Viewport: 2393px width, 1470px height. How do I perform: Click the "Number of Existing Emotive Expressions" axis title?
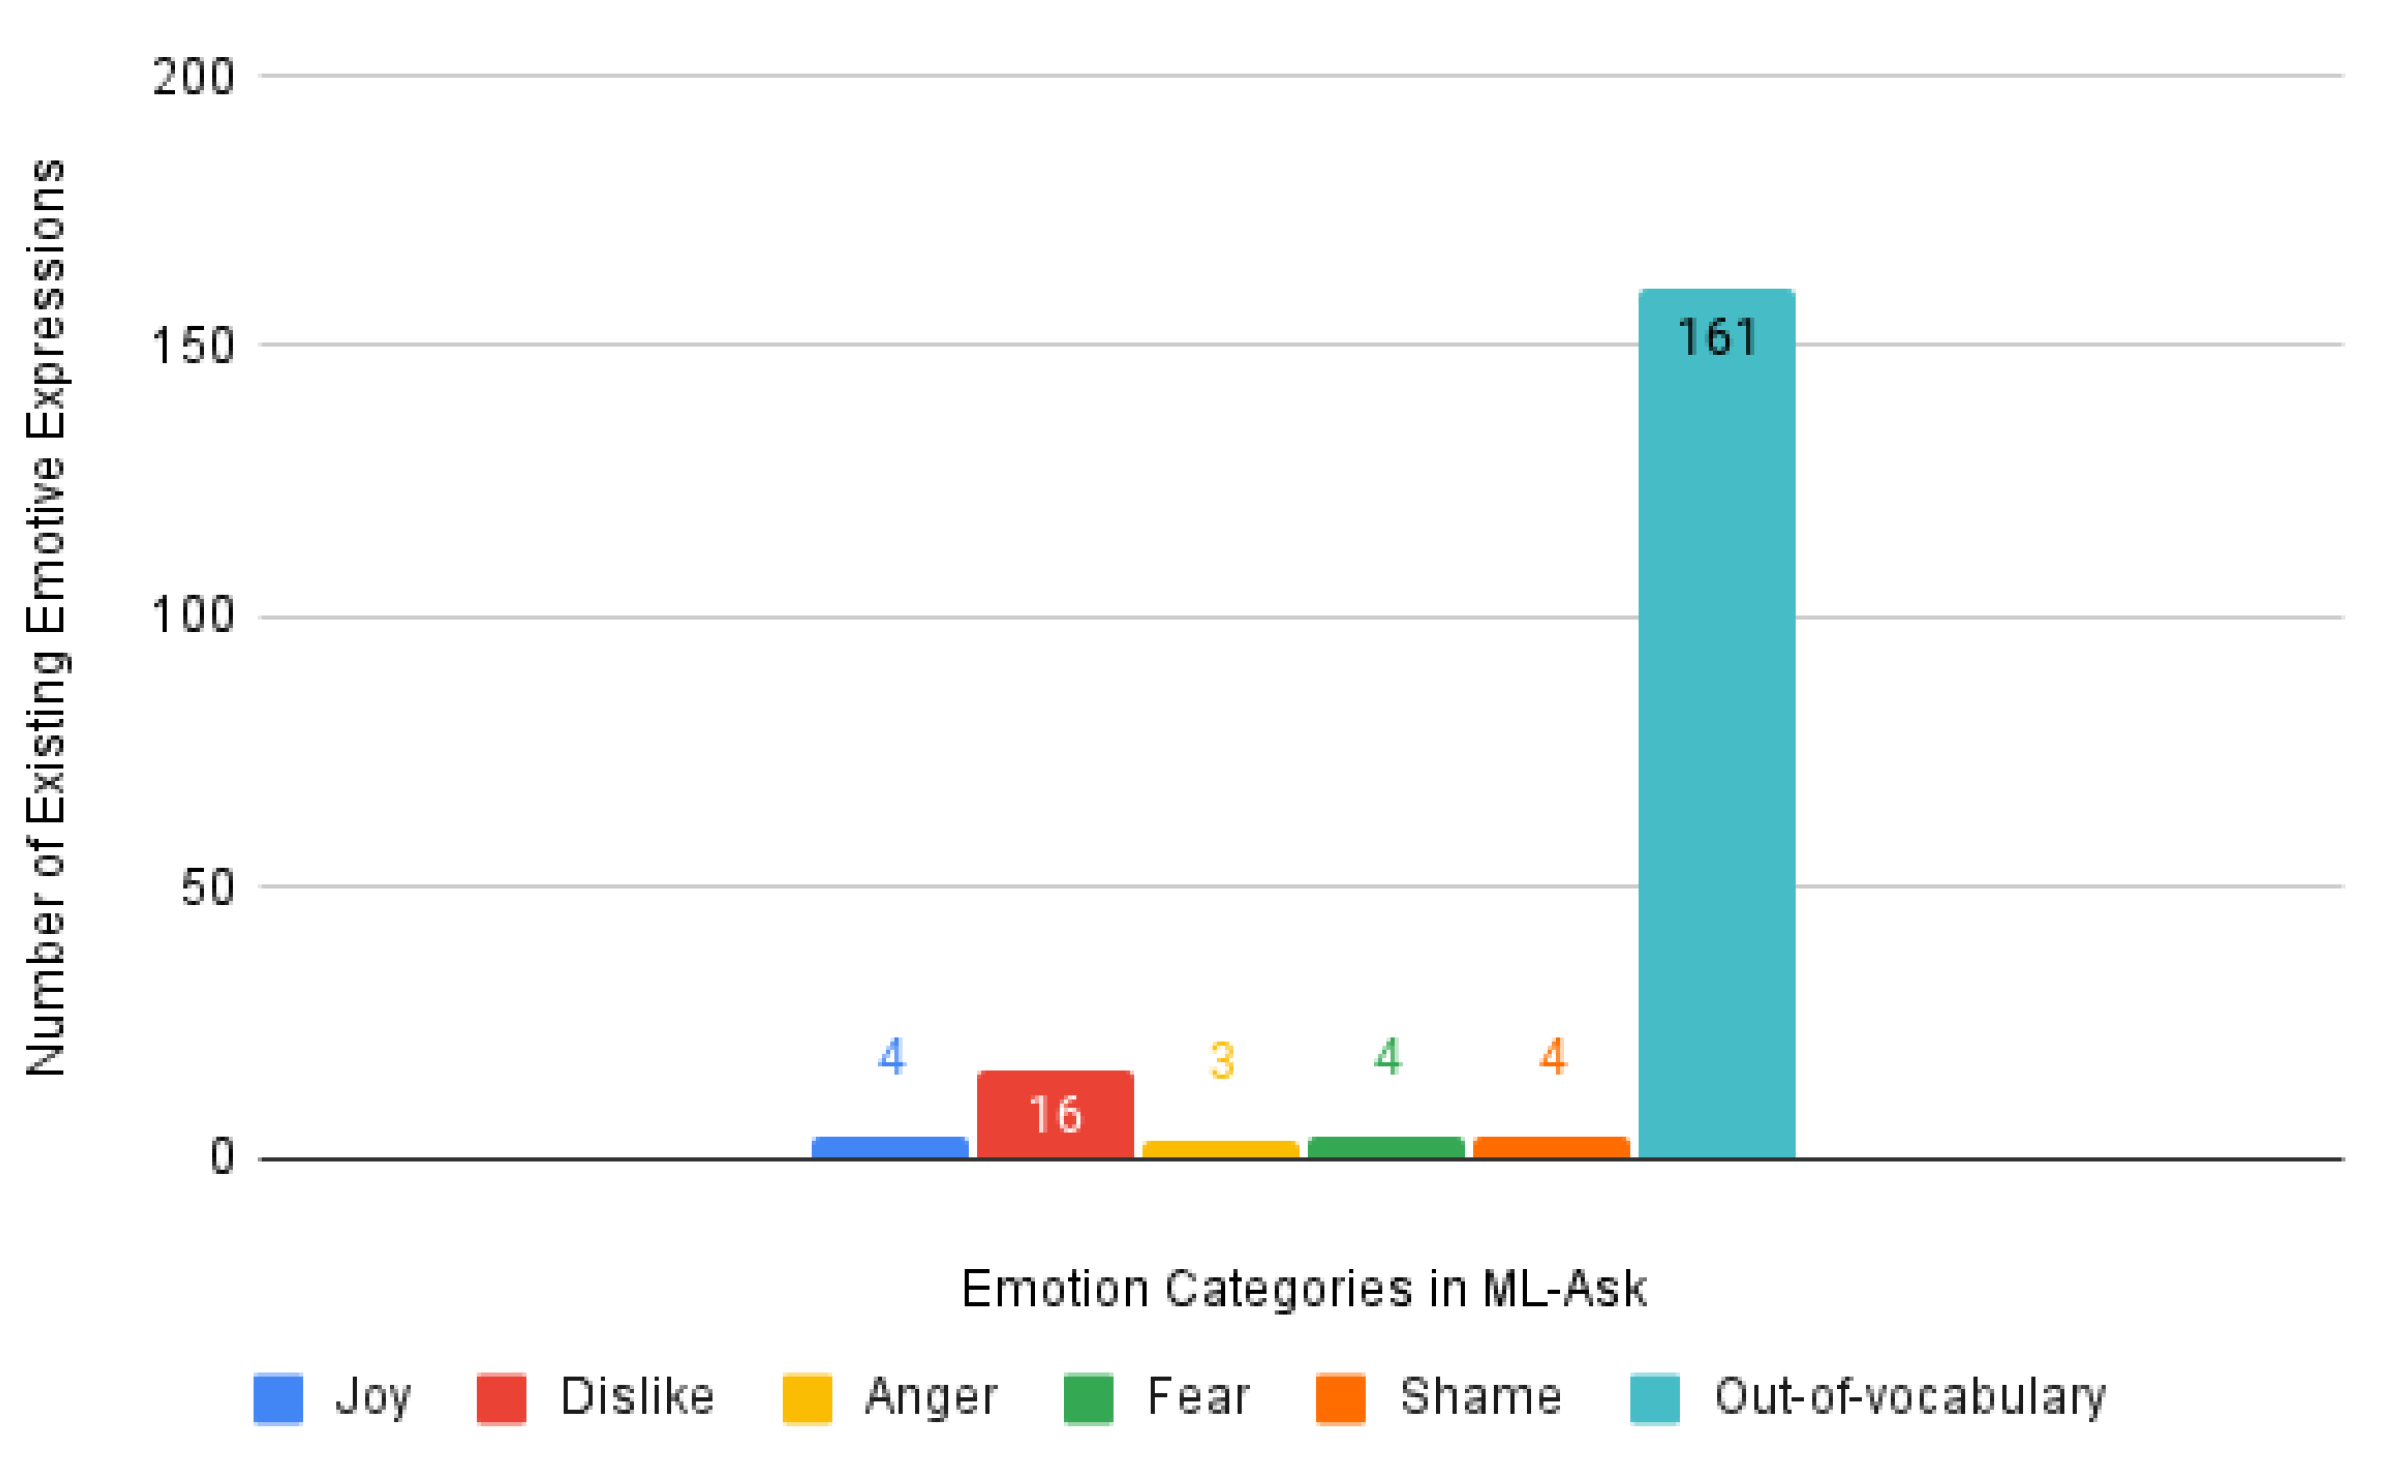tap(46, 617)
